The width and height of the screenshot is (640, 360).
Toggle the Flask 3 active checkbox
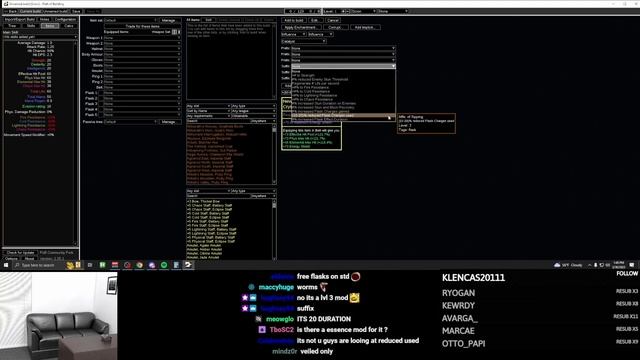pos(101,104)
